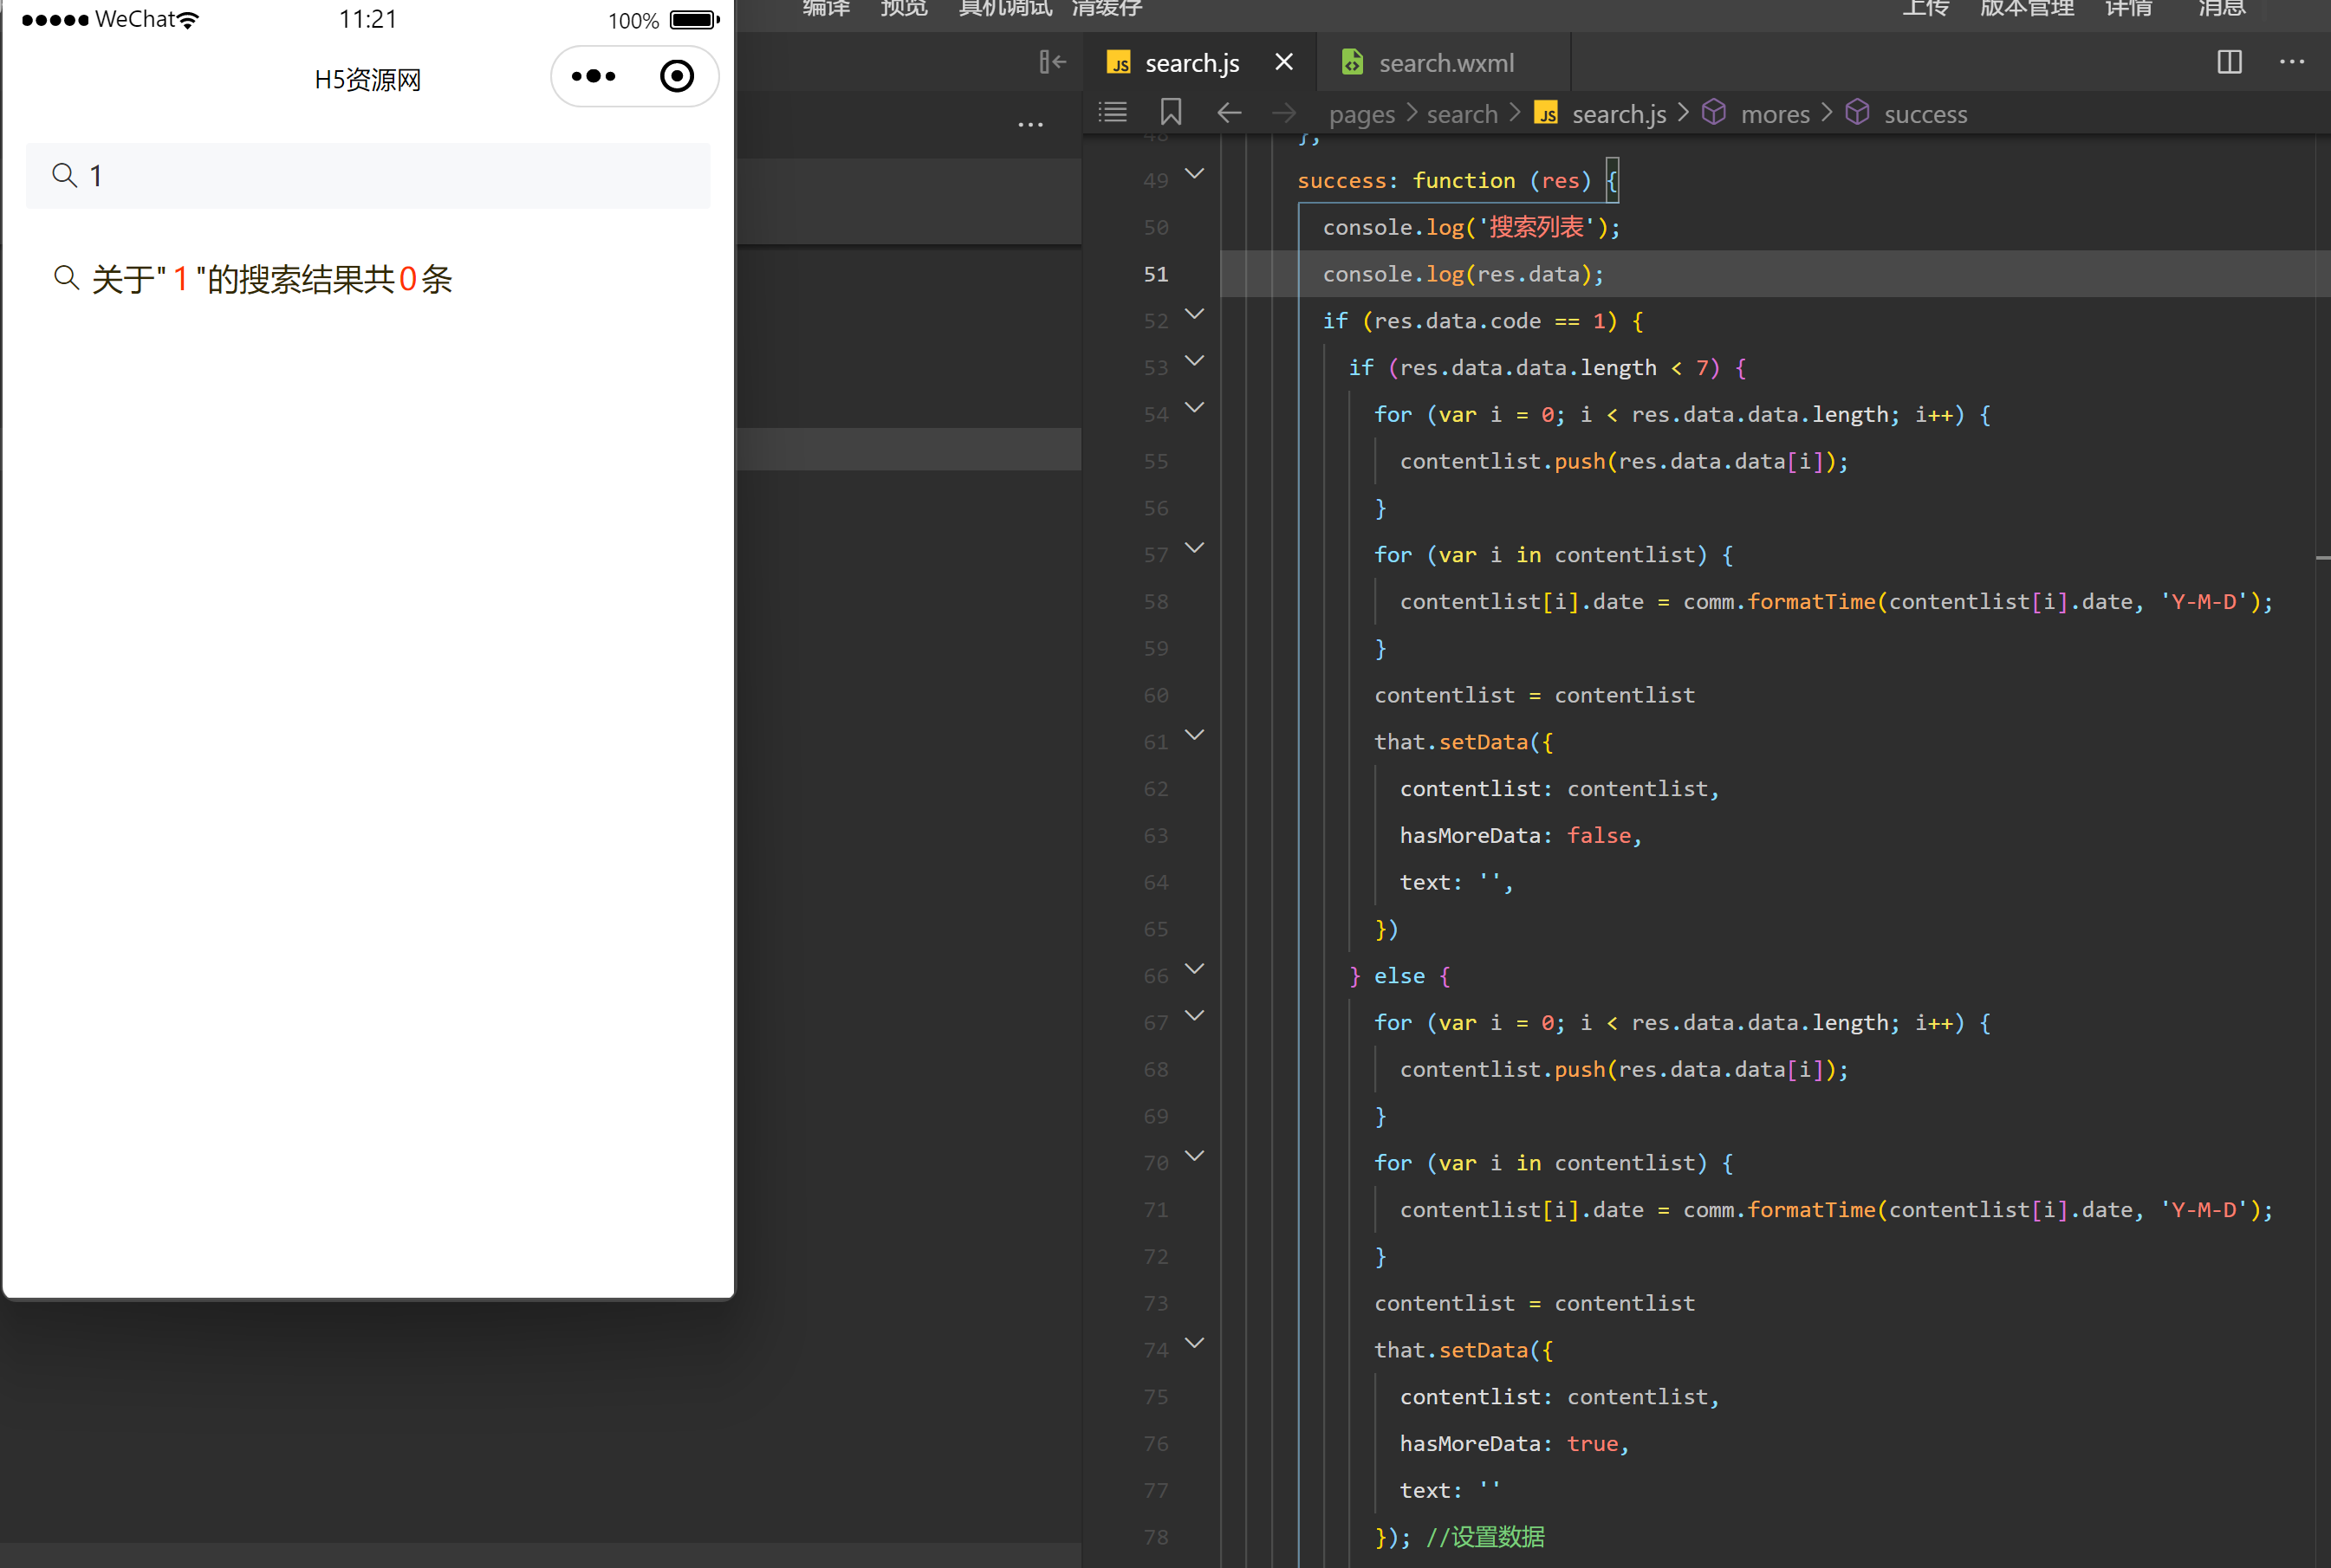Viewport: 2331px width, 1568px height.
Task: Collapse the else block at line 66
Action: click(x=1194, y=969)
